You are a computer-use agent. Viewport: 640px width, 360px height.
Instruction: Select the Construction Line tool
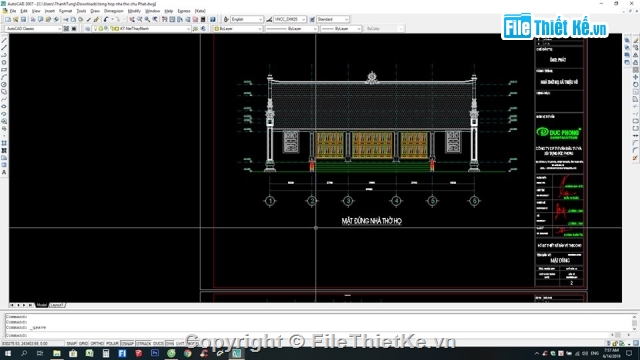pos(4,48)
